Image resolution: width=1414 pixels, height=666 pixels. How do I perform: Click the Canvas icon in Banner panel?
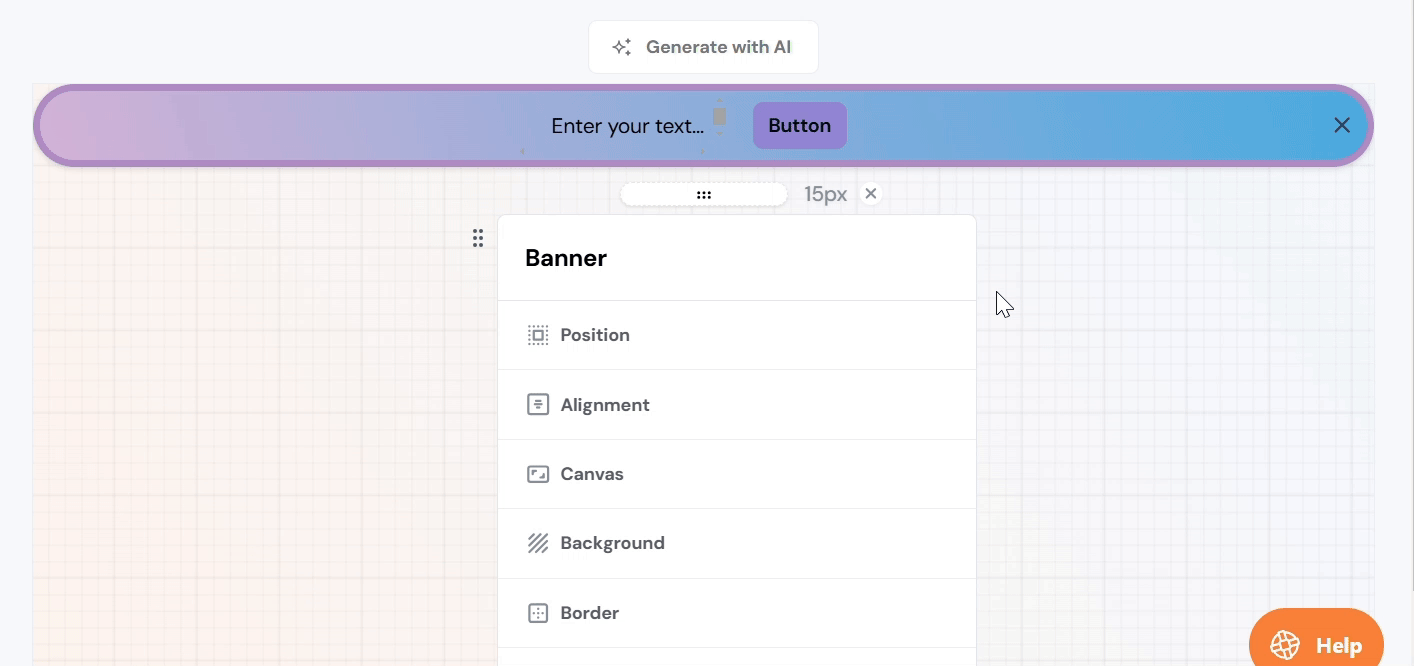[x=538, y=474]
